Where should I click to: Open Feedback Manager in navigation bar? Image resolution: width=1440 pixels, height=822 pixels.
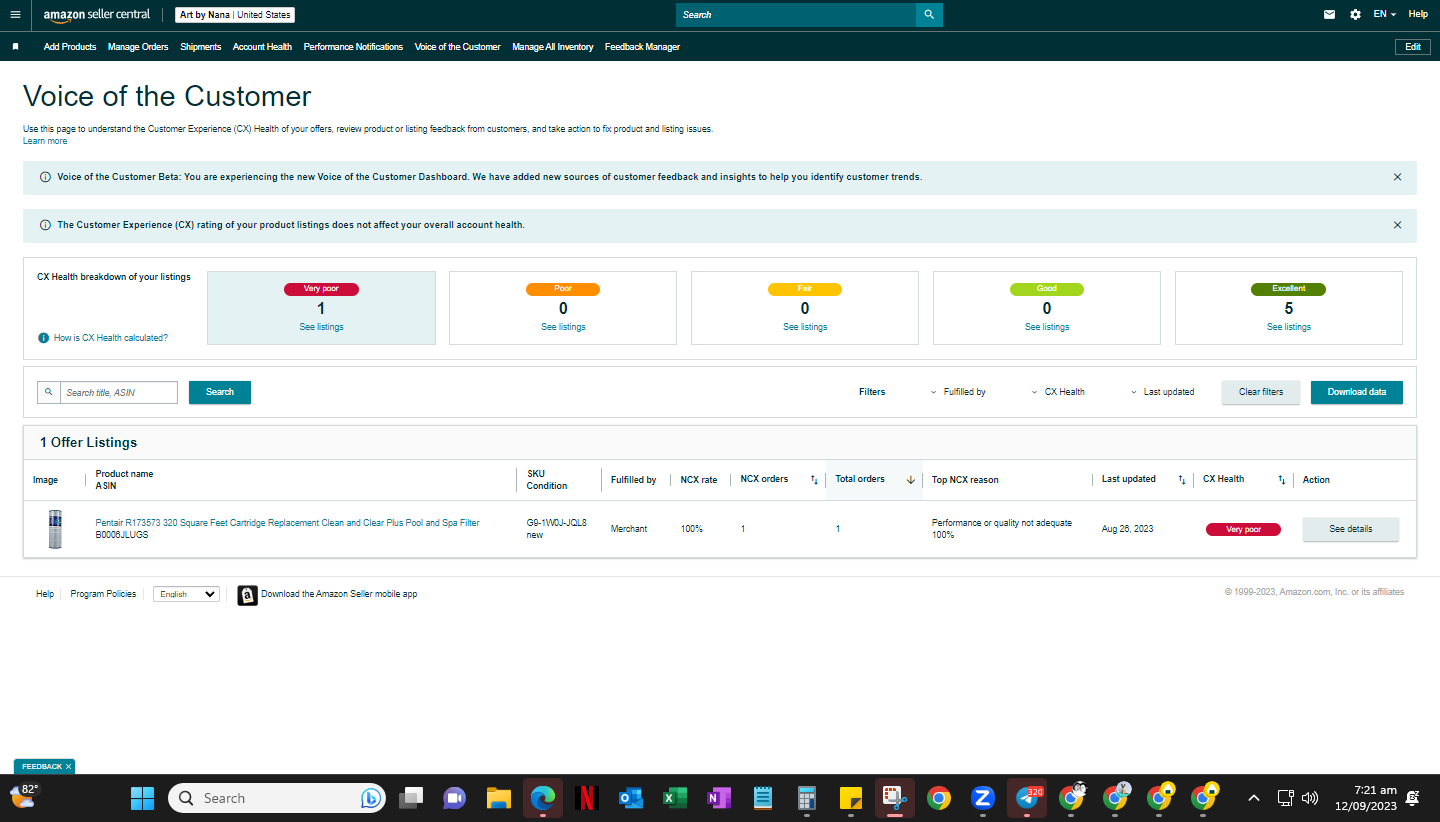[642, 47]
